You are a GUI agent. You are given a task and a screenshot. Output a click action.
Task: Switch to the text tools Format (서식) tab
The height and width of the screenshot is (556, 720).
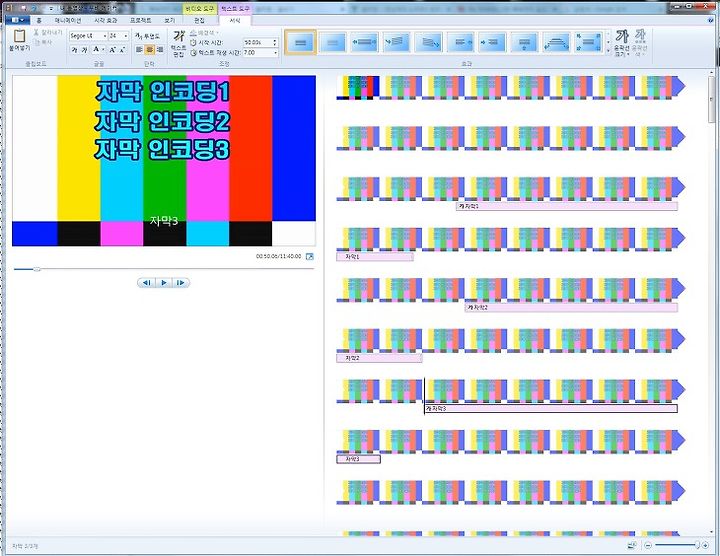[x=235, y=21]
